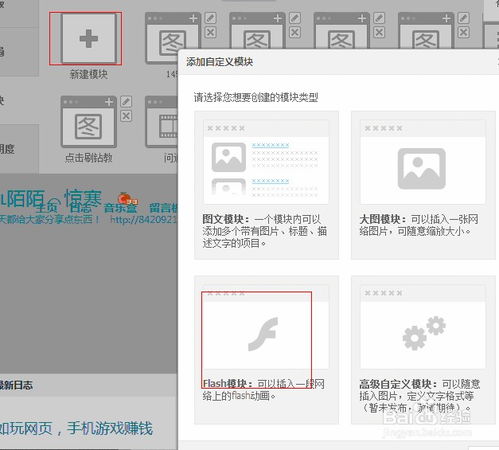
Task: Select the Flash模块 module type
Action: (x=266, y=349)
